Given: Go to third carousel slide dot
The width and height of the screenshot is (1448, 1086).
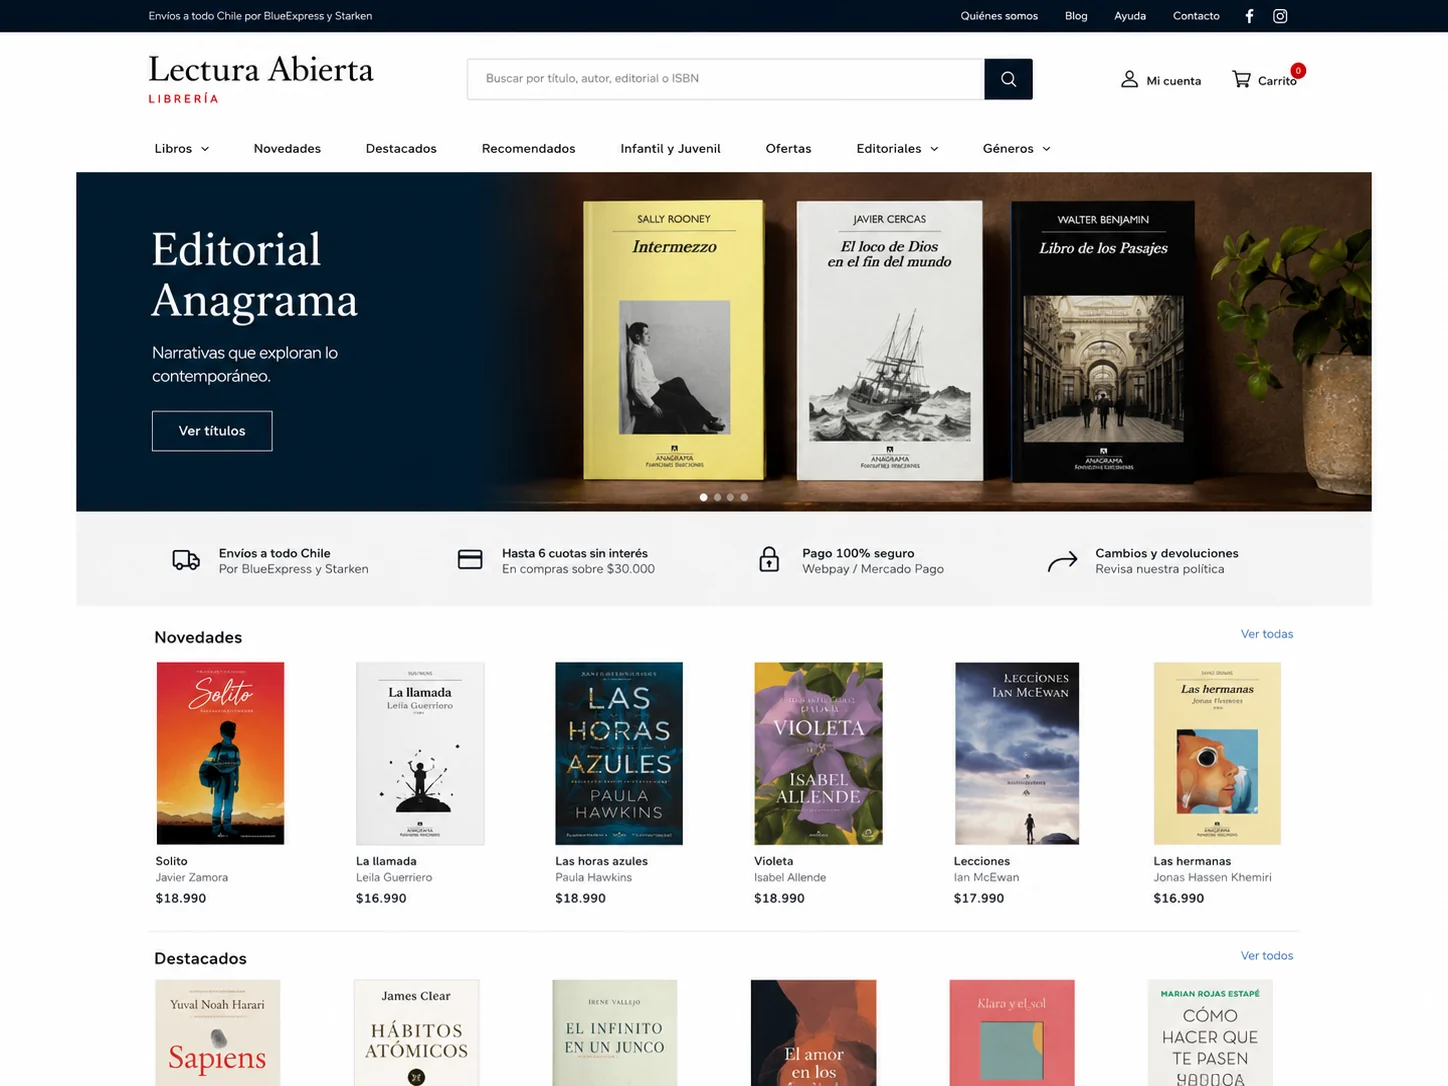Looking at the screenshot, I should (x=730, y=497).
